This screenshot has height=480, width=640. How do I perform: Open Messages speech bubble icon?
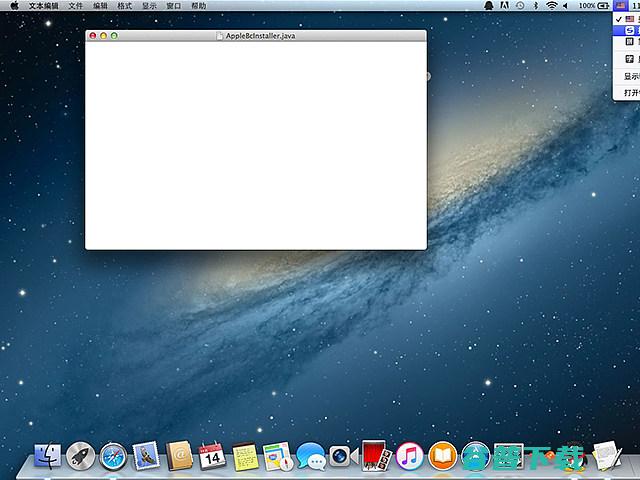pyautogui.click(x=311, y=458)
